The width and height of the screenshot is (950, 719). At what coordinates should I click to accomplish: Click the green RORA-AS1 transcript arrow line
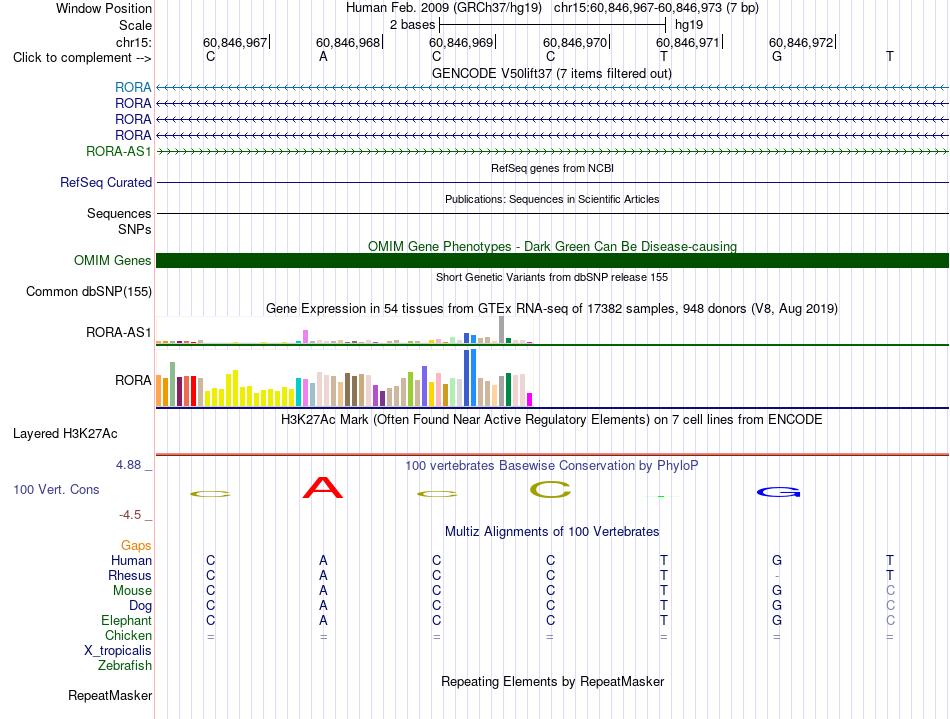click(x=552, y=151)
